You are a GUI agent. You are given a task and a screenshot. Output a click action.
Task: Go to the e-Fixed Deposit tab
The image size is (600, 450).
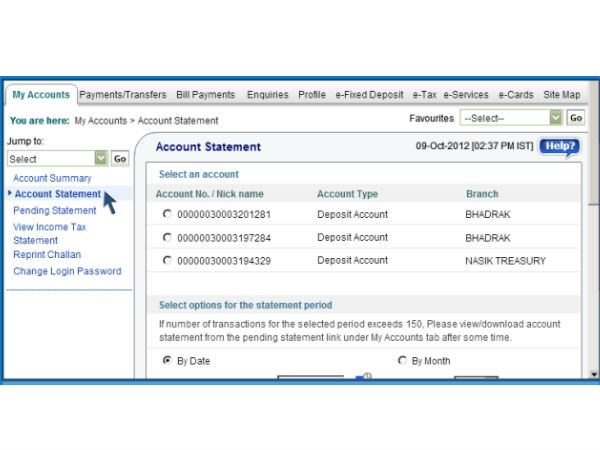[x=369, y=95]
